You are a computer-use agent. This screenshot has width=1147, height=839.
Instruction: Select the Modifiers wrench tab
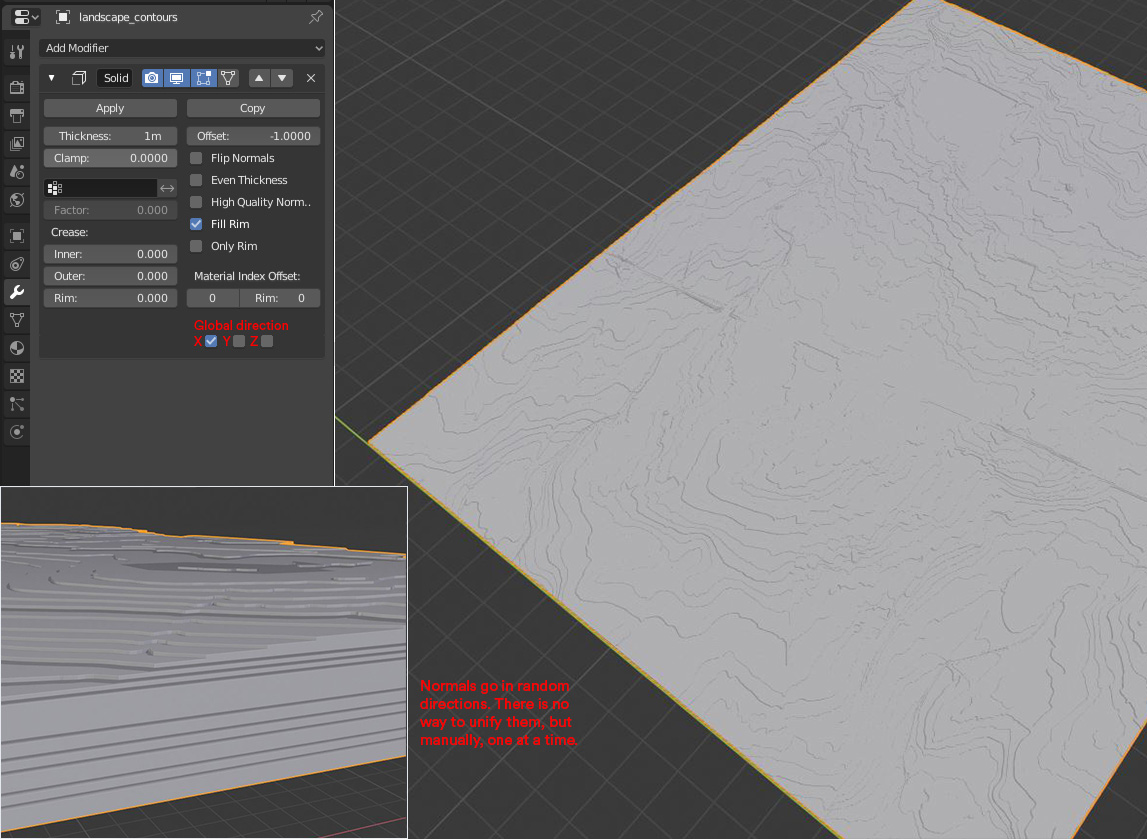(x=16, y=292)
